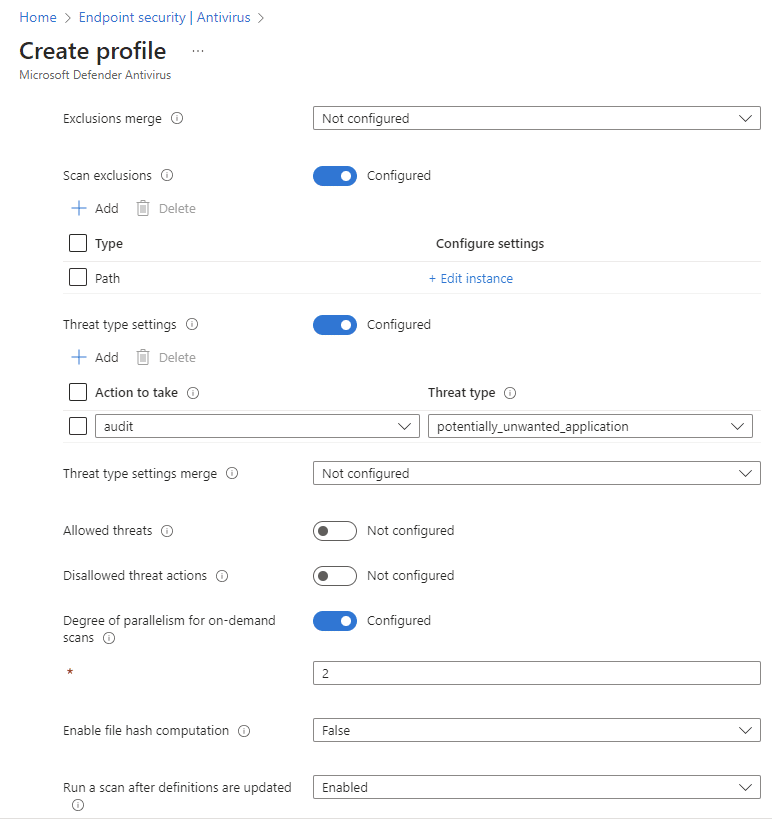Image resolution: width=772 pixels, height=819 pixels.
Task: Open the Exclusions merge dropdown
Action: (x=536, y=119)
